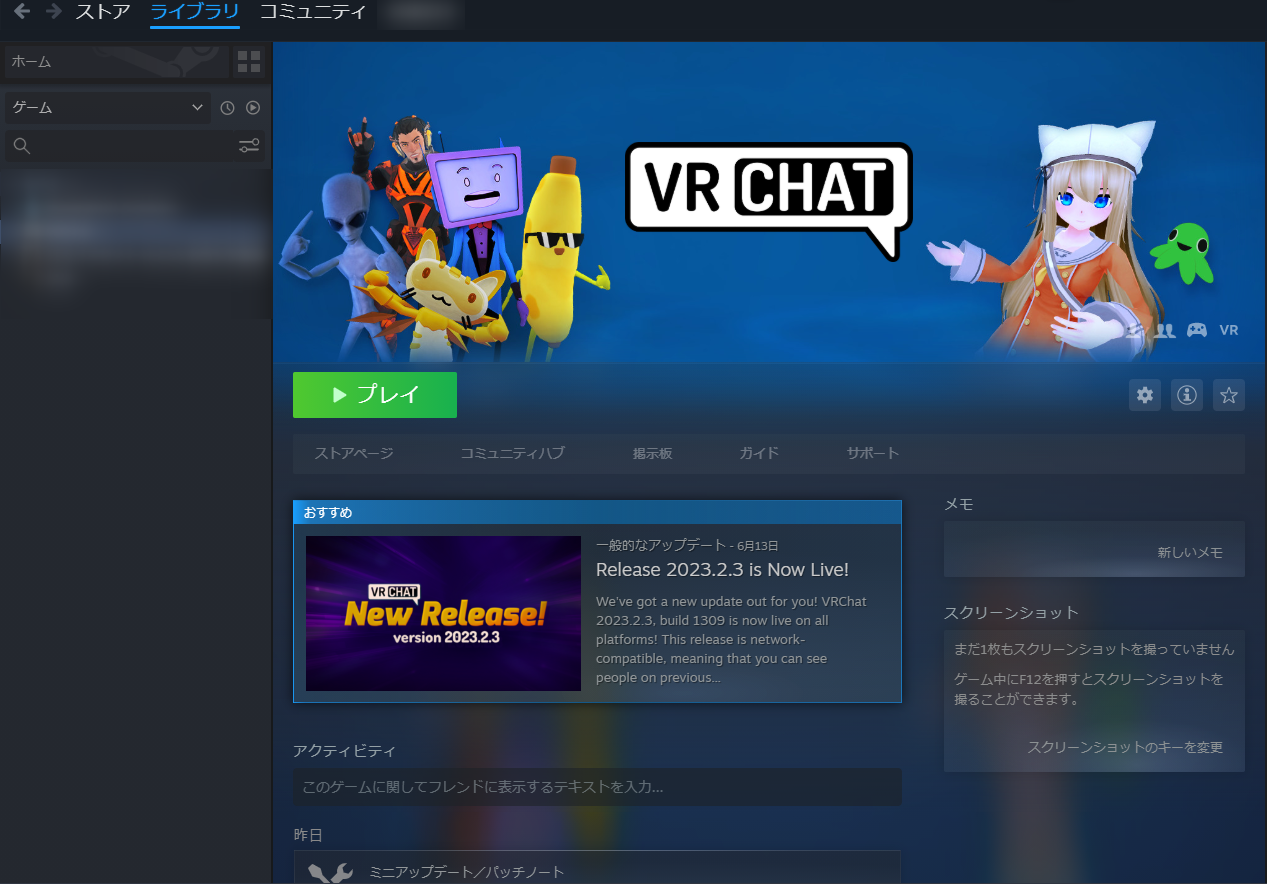1267x884 pixels.
Task: Open the コミュニティハブ link
Action: point(512,453)
